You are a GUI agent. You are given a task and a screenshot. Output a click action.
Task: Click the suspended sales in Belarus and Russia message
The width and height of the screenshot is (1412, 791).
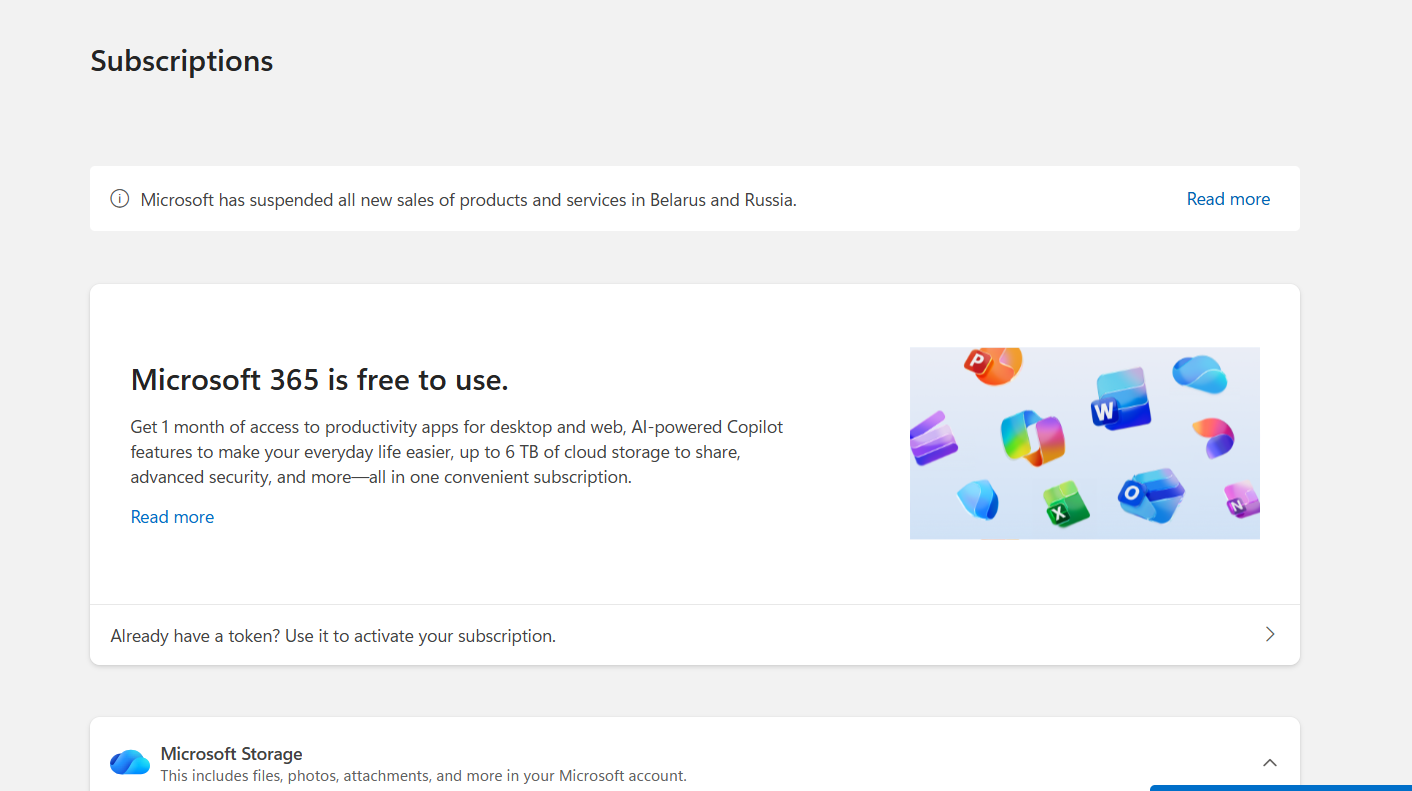(468, 200)
